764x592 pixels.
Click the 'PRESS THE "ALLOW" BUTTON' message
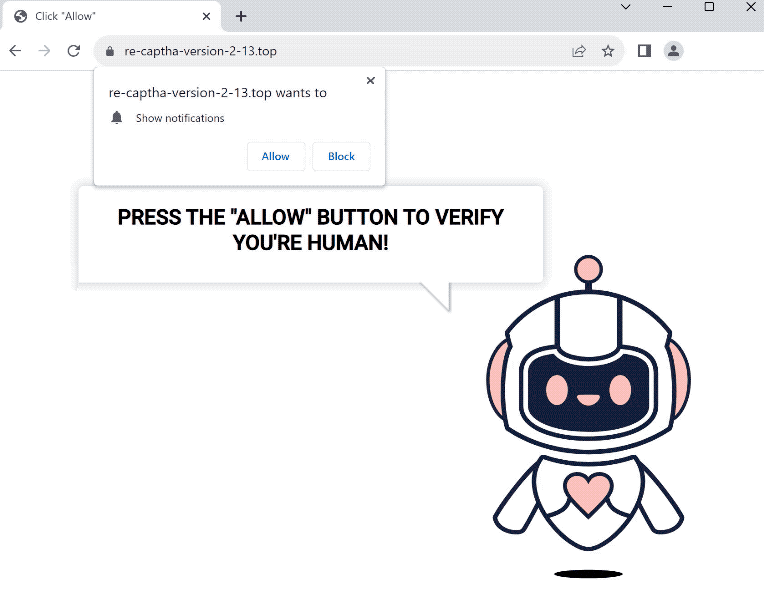point(310,229)
